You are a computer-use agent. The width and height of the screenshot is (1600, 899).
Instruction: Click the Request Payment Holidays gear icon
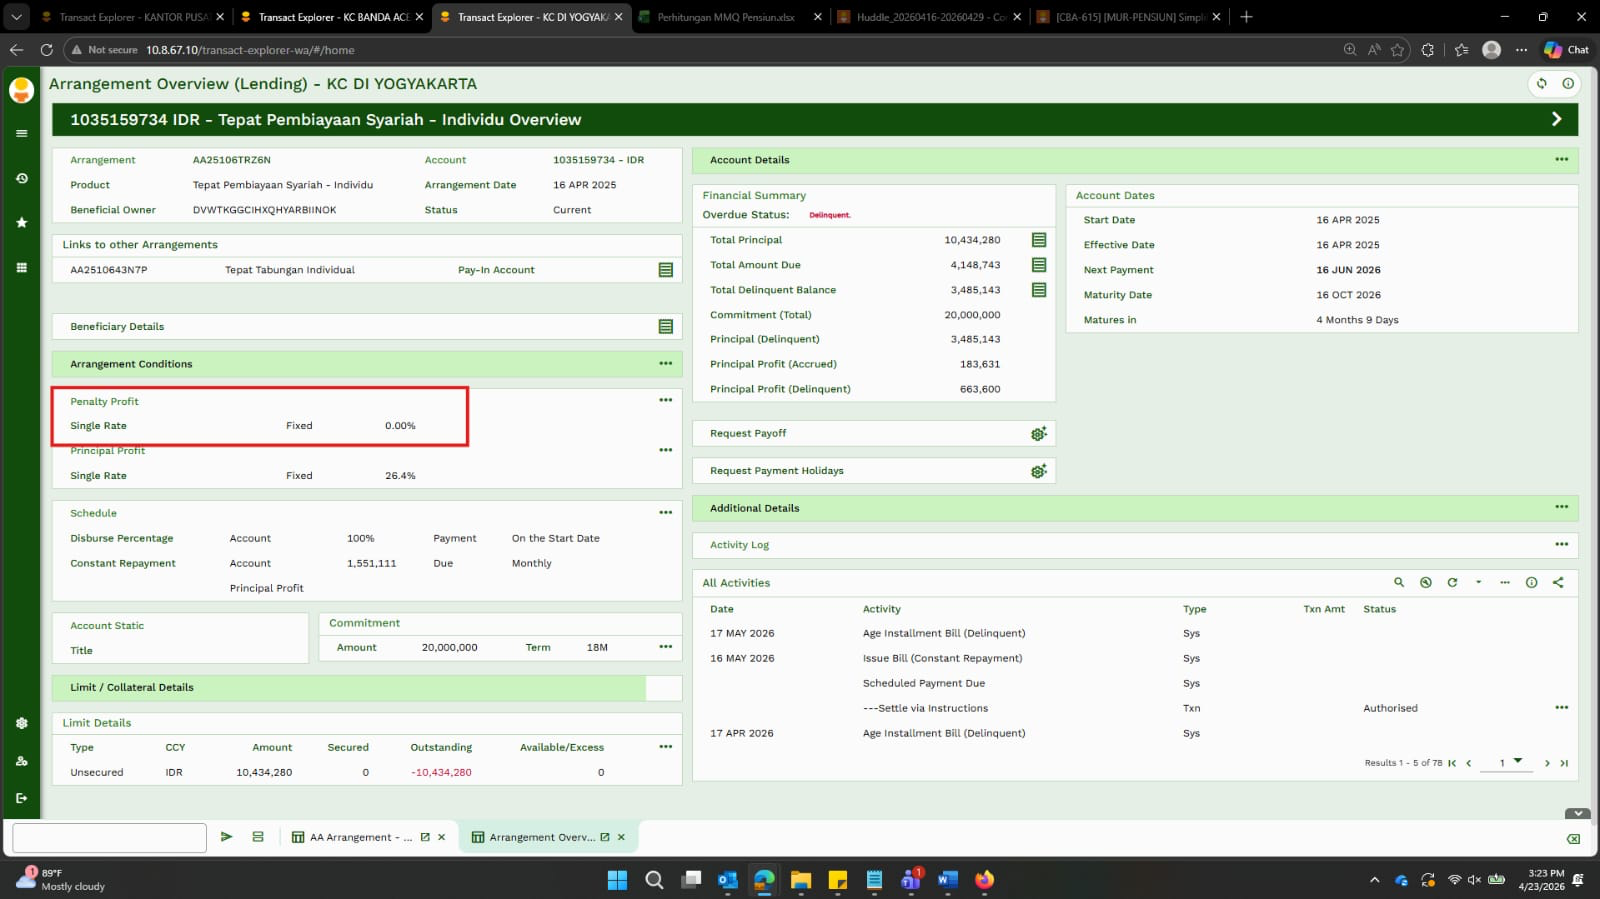coord(1039,471)
